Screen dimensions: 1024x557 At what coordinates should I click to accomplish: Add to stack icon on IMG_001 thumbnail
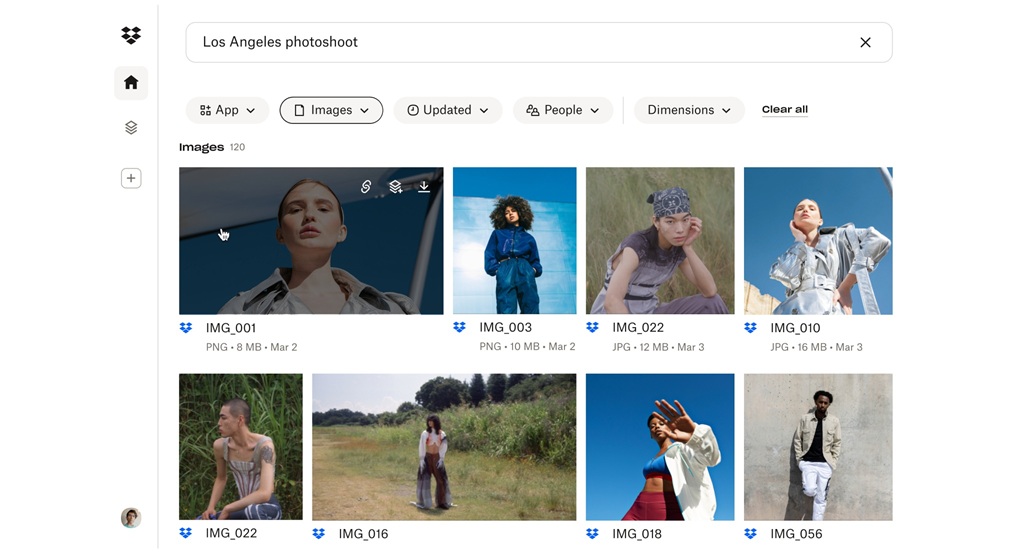396,187
